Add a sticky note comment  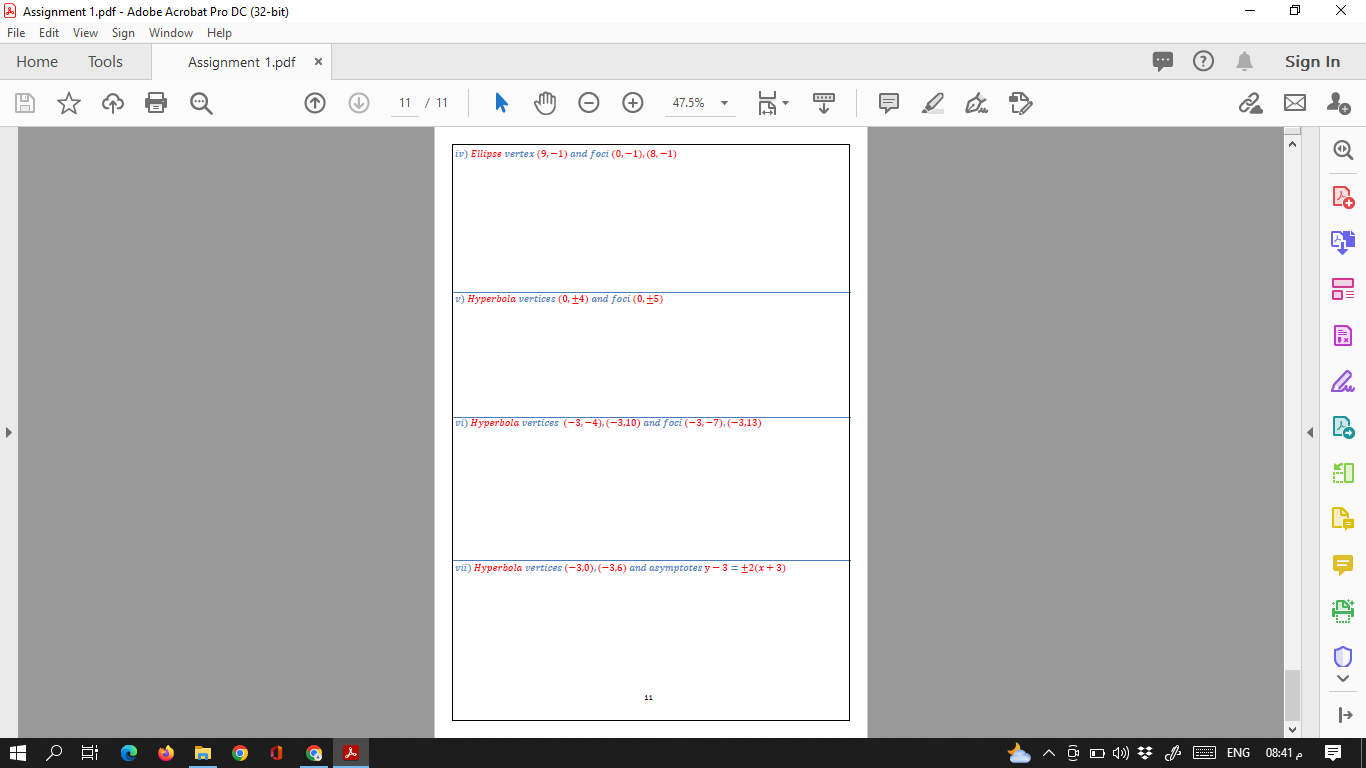[x=888, y=103]
